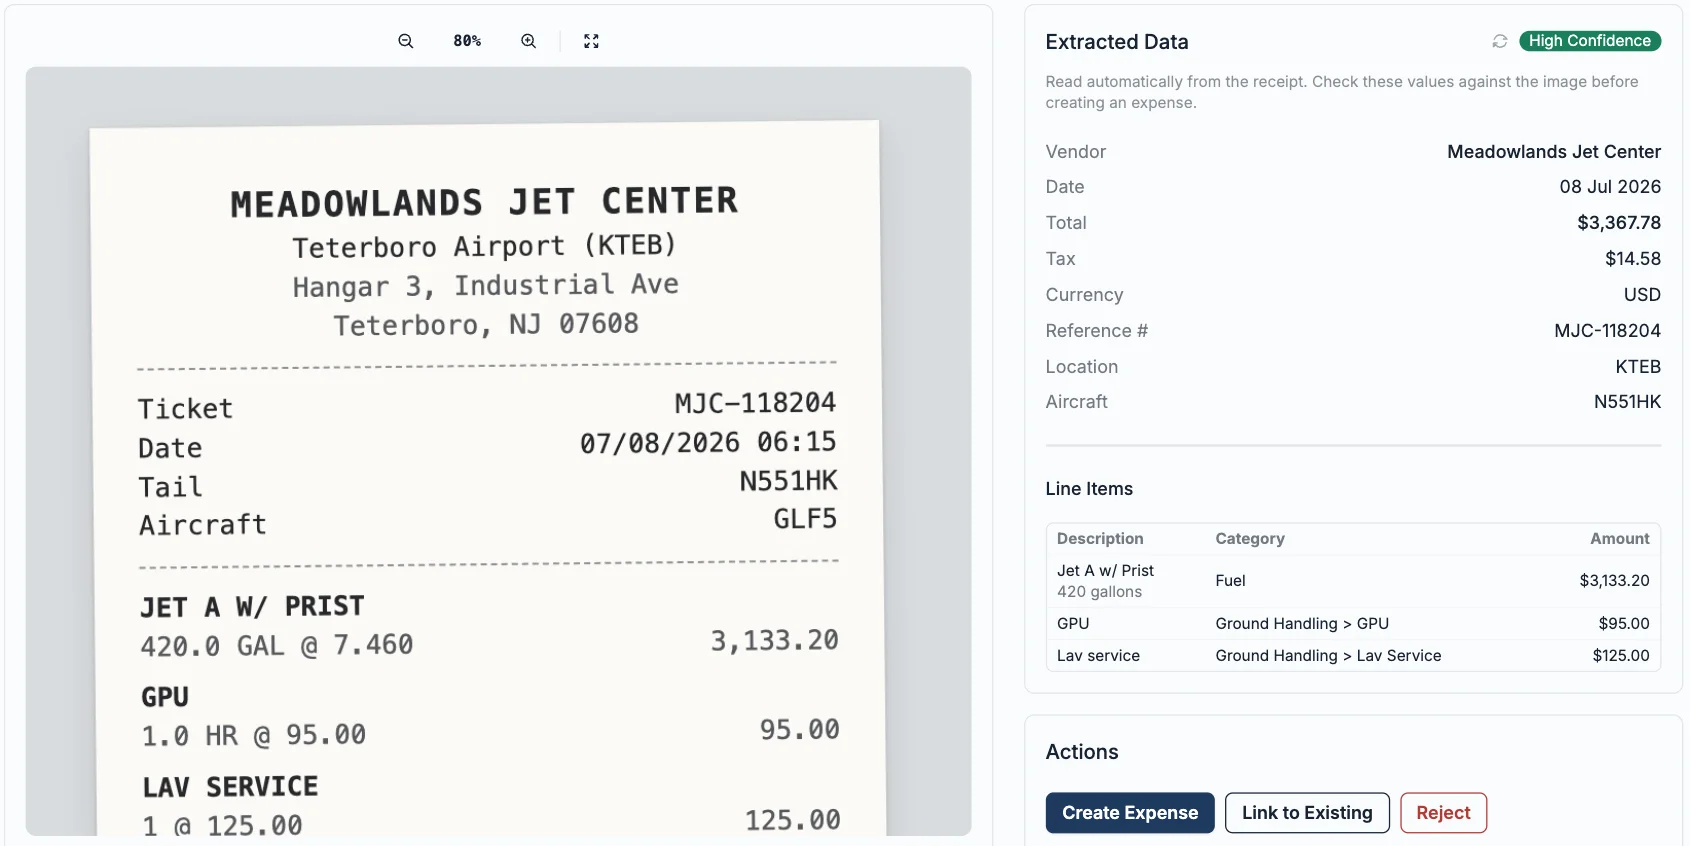Viewport: 1690px width, 846px height.
Task: Click Ground Handling > Lav Service category cell
Action: [1328, 656]
